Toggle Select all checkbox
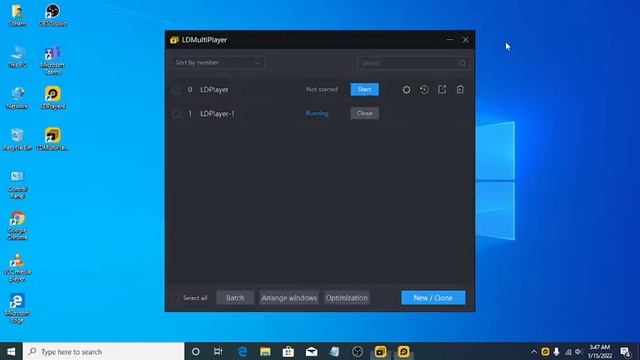This screenshot has height=360, width=640. [x=176, y=298]
